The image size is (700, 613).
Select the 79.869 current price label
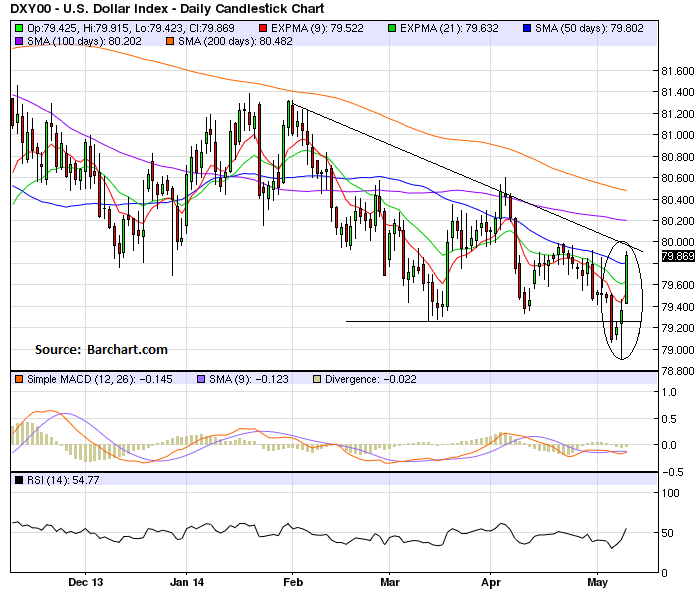[678, 256]
